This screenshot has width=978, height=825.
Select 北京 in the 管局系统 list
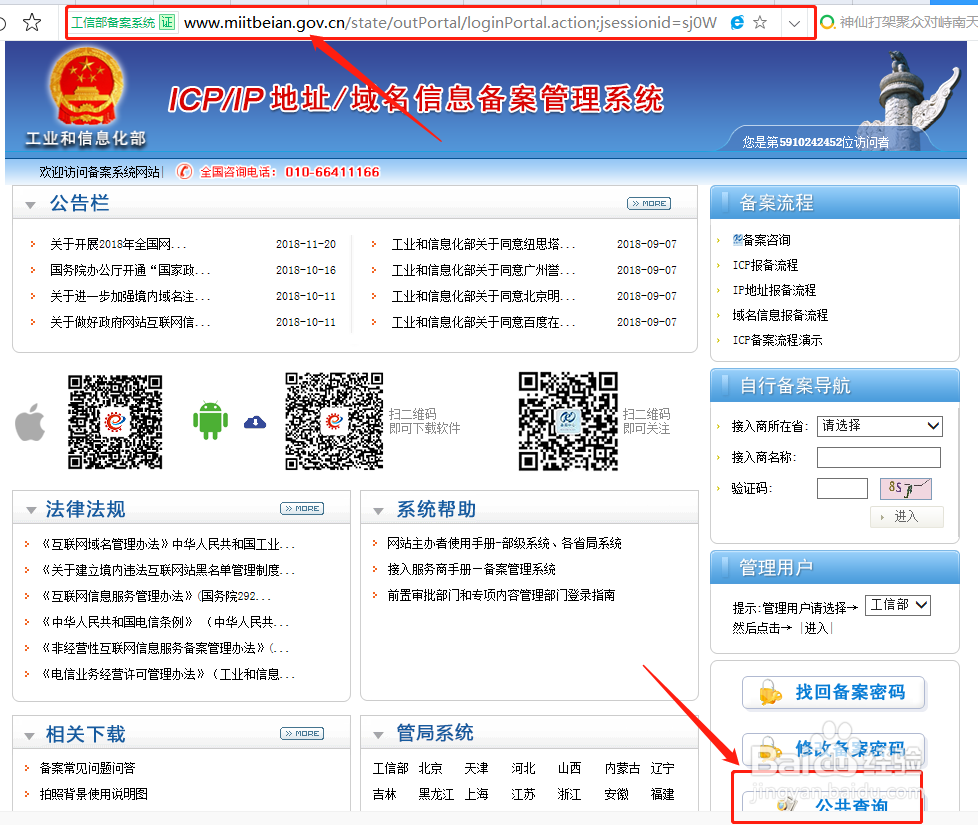coord(432,768)
